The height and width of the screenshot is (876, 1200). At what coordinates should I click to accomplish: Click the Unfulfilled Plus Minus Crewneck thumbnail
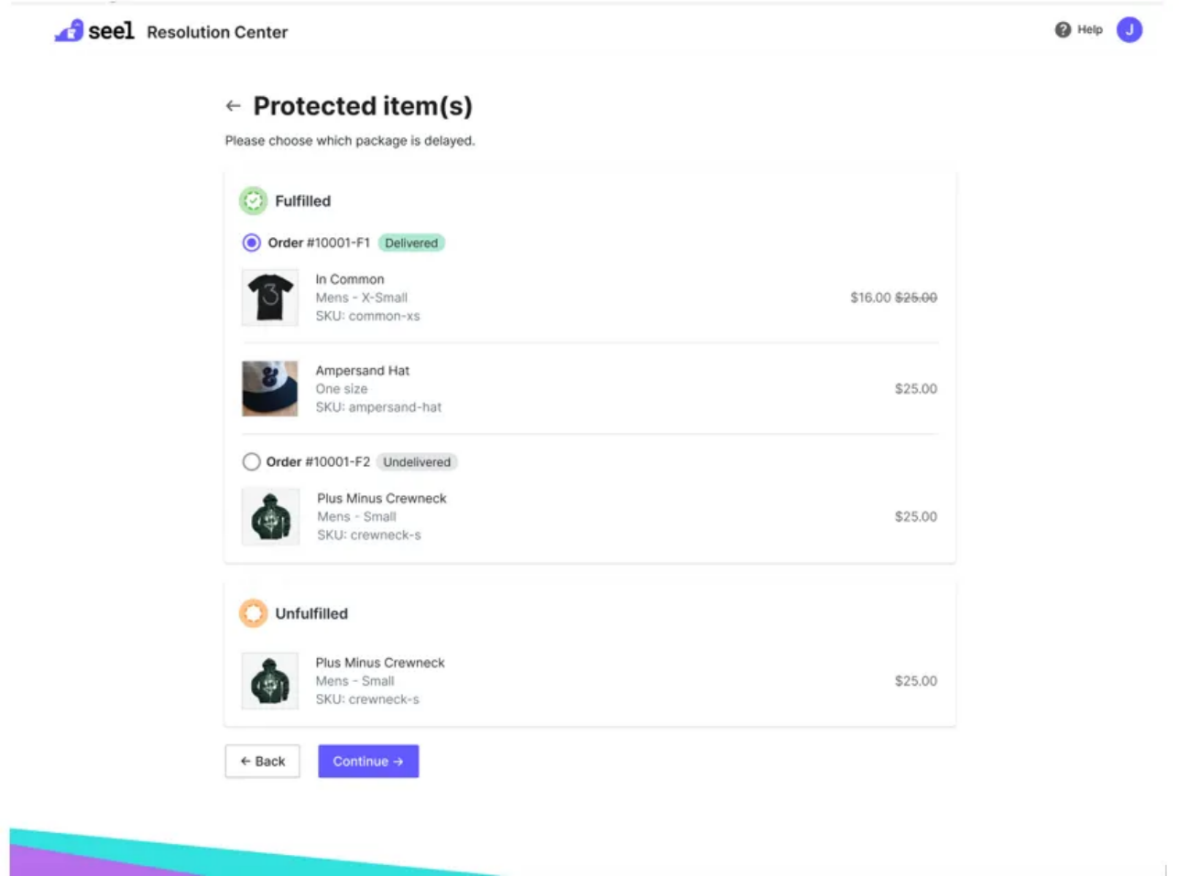point(270,681)
